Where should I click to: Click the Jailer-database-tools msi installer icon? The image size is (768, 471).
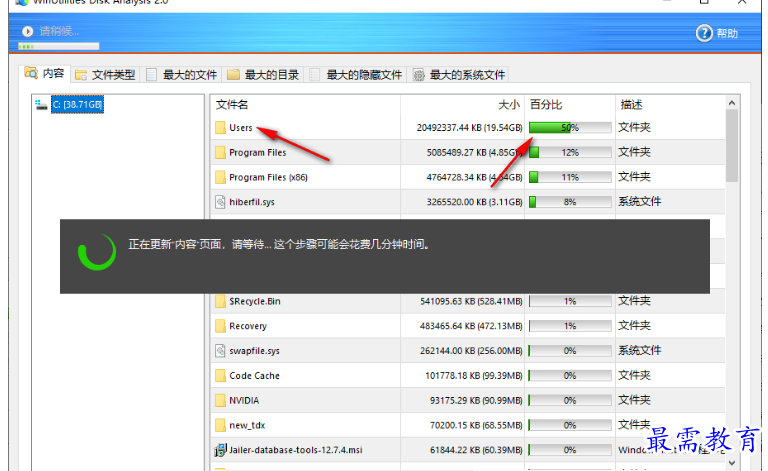click(x=220, y=450)
